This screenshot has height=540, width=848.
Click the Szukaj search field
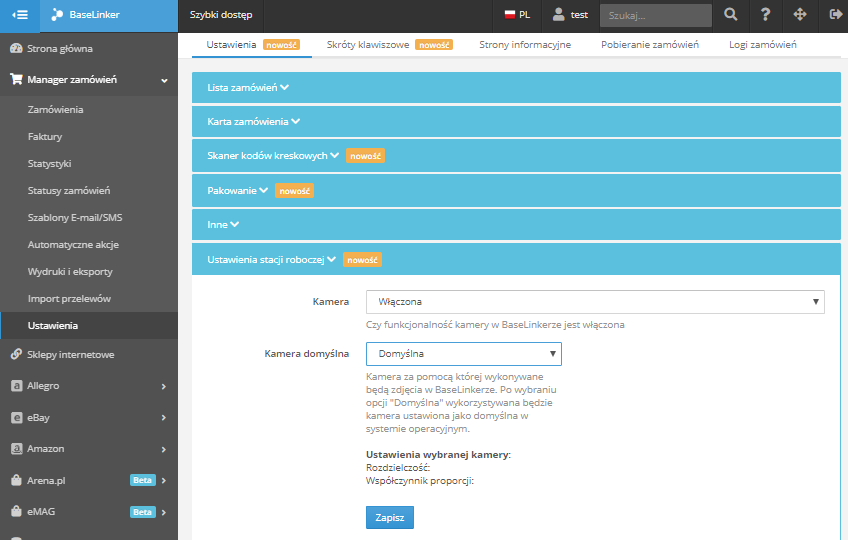coord(655,15)
